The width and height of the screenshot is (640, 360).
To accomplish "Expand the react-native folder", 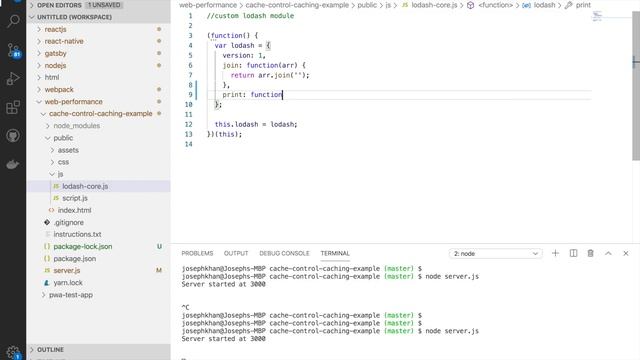I will pyautogui.click(x=64, y=41).
